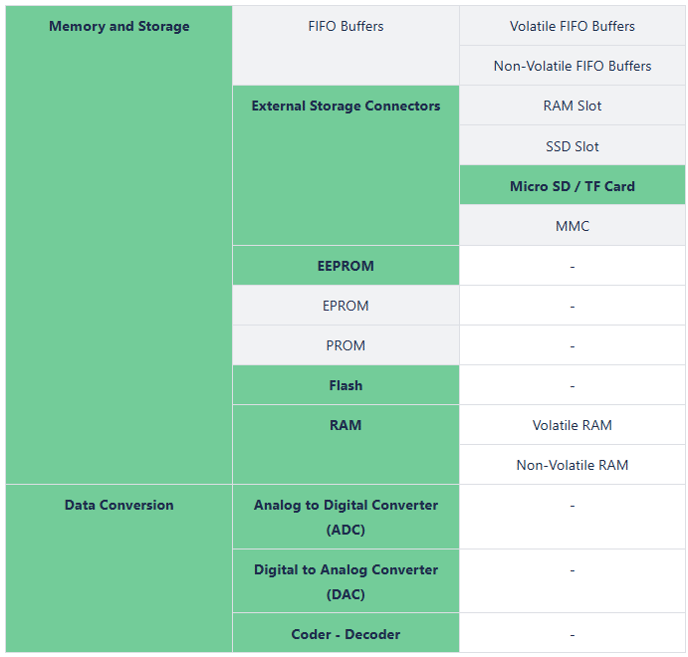The width and height of the screenshot is (688, 657).
Task: Click the EPROM cell
Action: (345, 306)
